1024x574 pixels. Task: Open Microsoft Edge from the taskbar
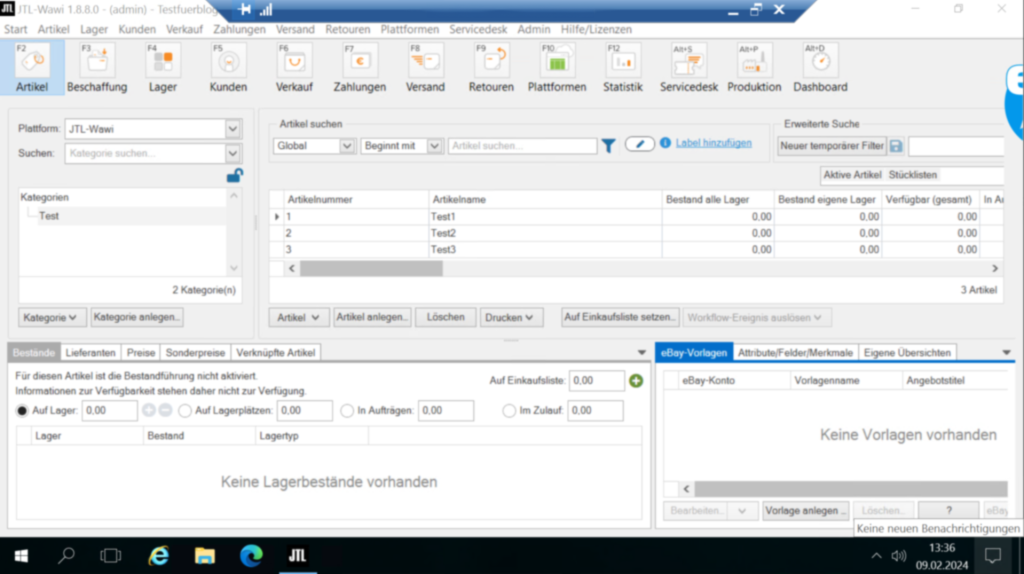(251, 556)
